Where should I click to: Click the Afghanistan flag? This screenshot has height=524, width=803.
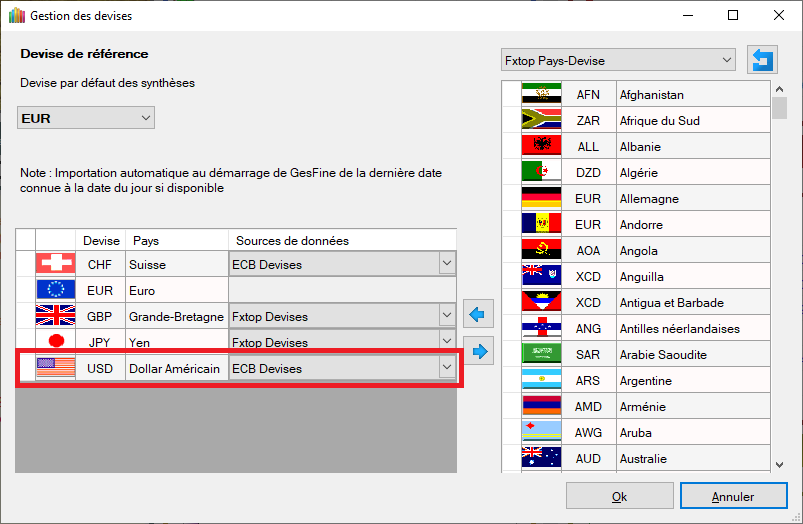(541, 94)
